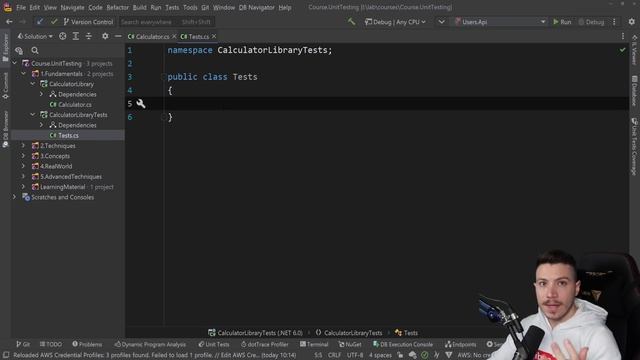Open the Unit Tests tool window
This screenshot has height=360, width=640.
pyautogui.click(x=213, y=344)
